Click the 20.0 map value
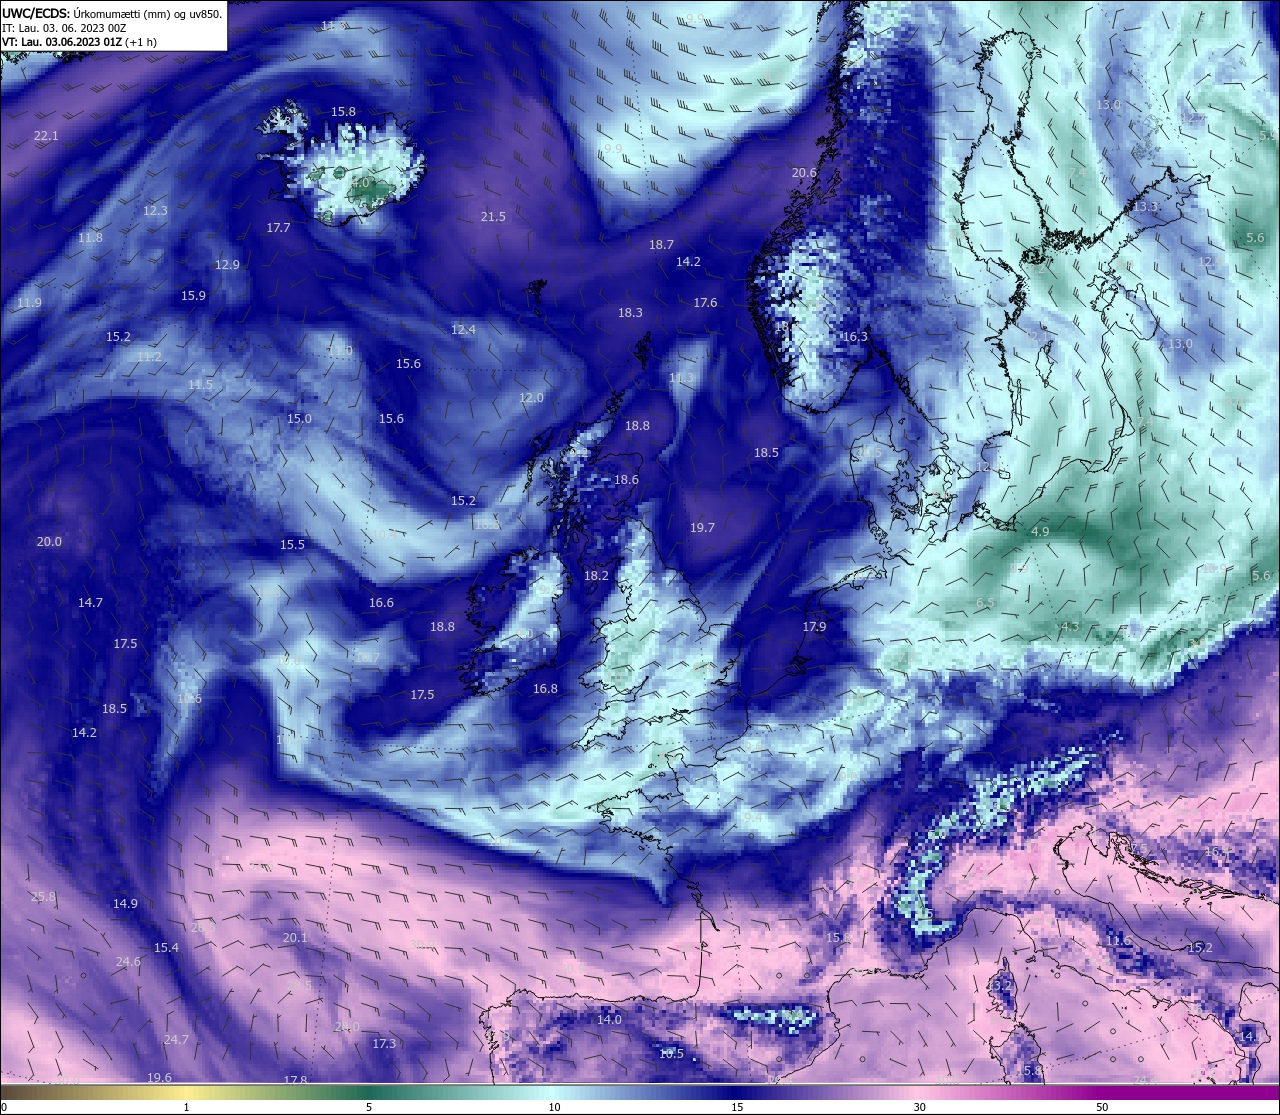The height and width of the screenshot is (1115, 1280). click(x=49, y=541)
